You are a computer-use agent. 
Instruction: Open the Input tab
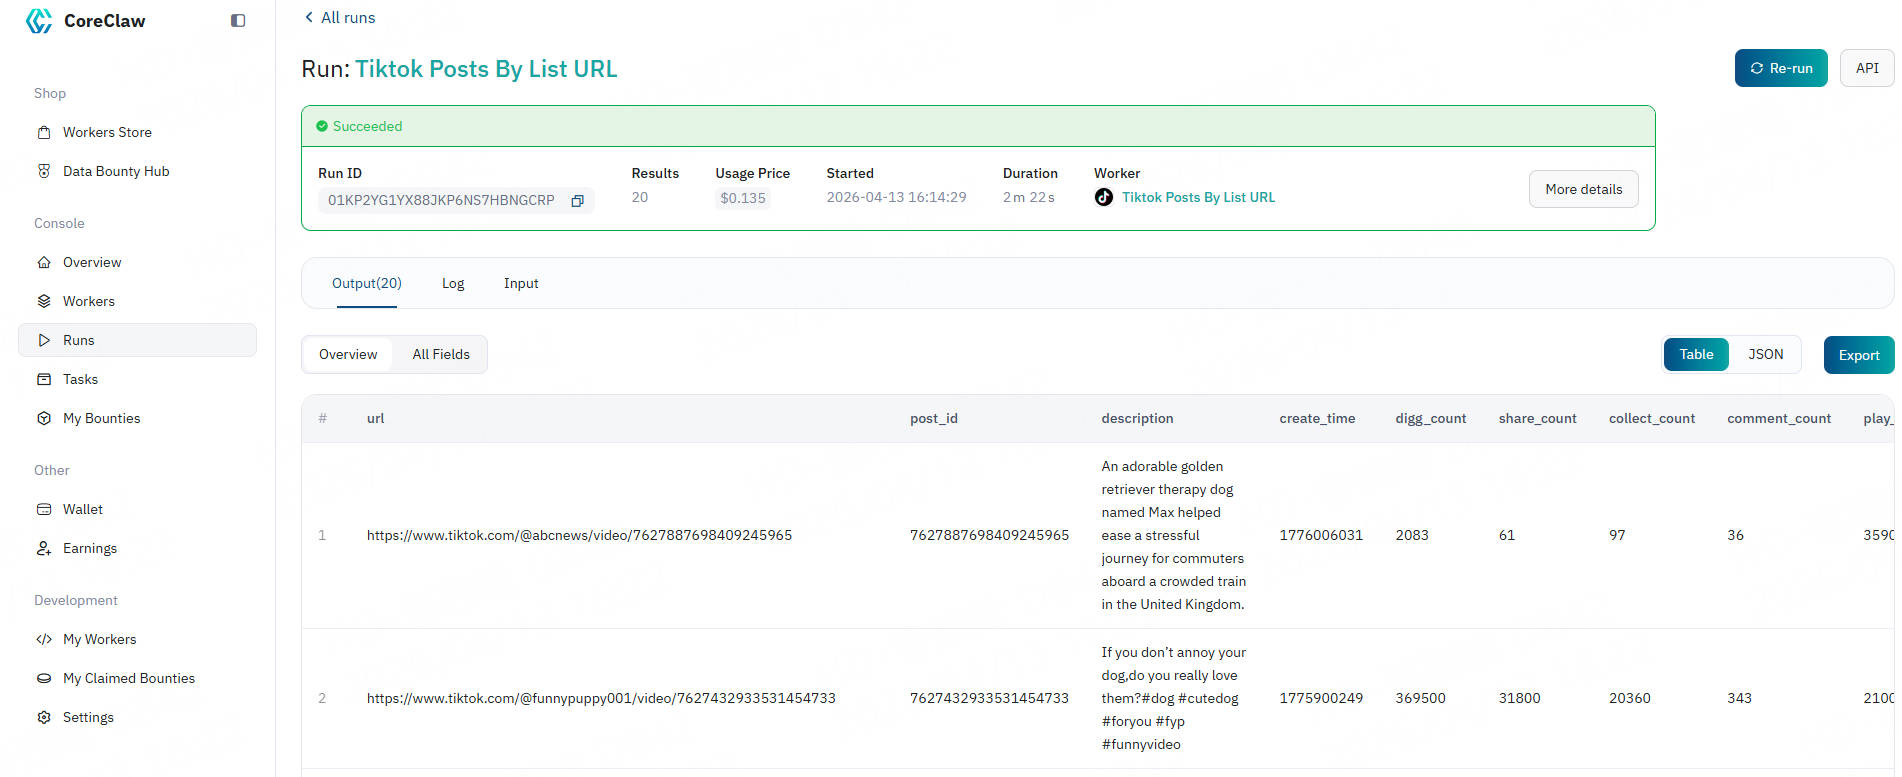521,284
